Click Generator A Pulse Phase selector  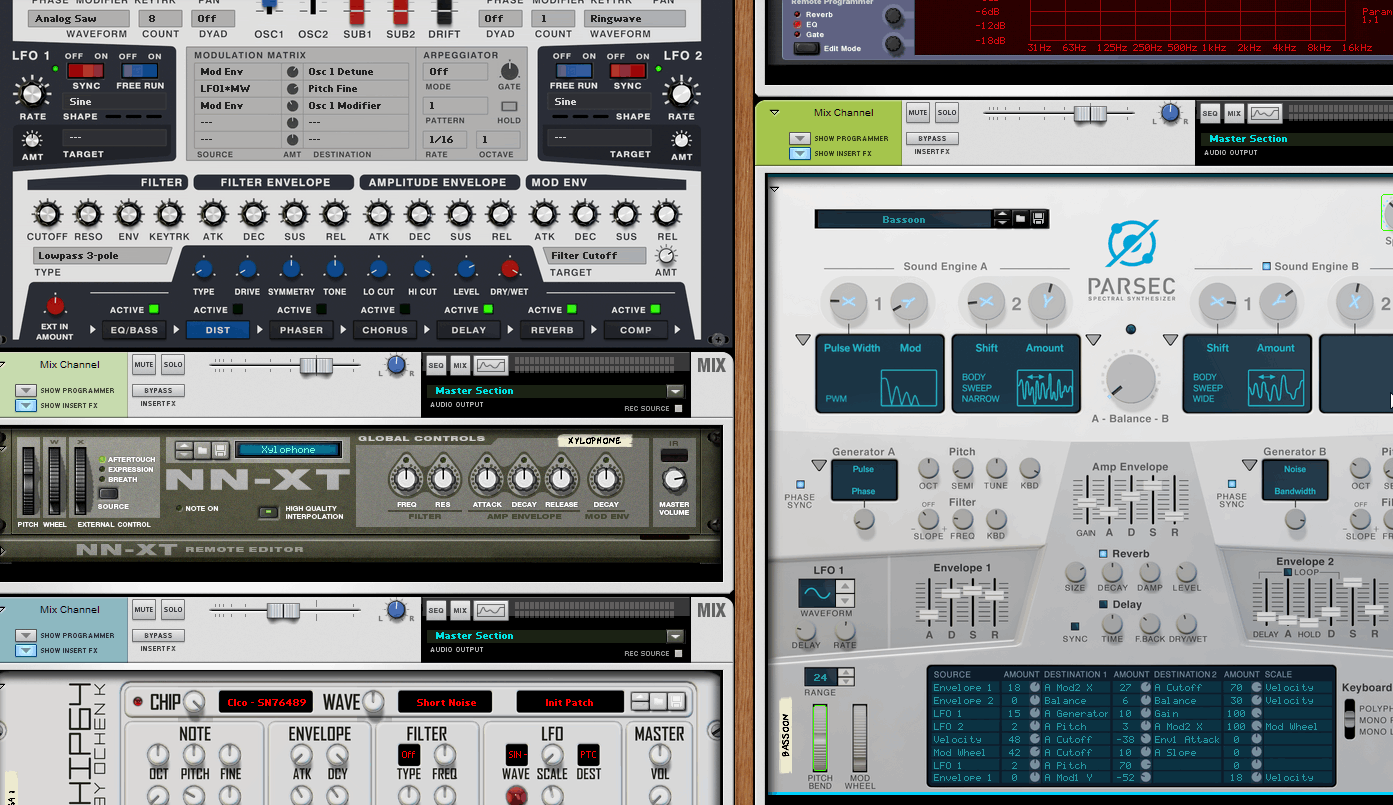[x=863, y=480]
